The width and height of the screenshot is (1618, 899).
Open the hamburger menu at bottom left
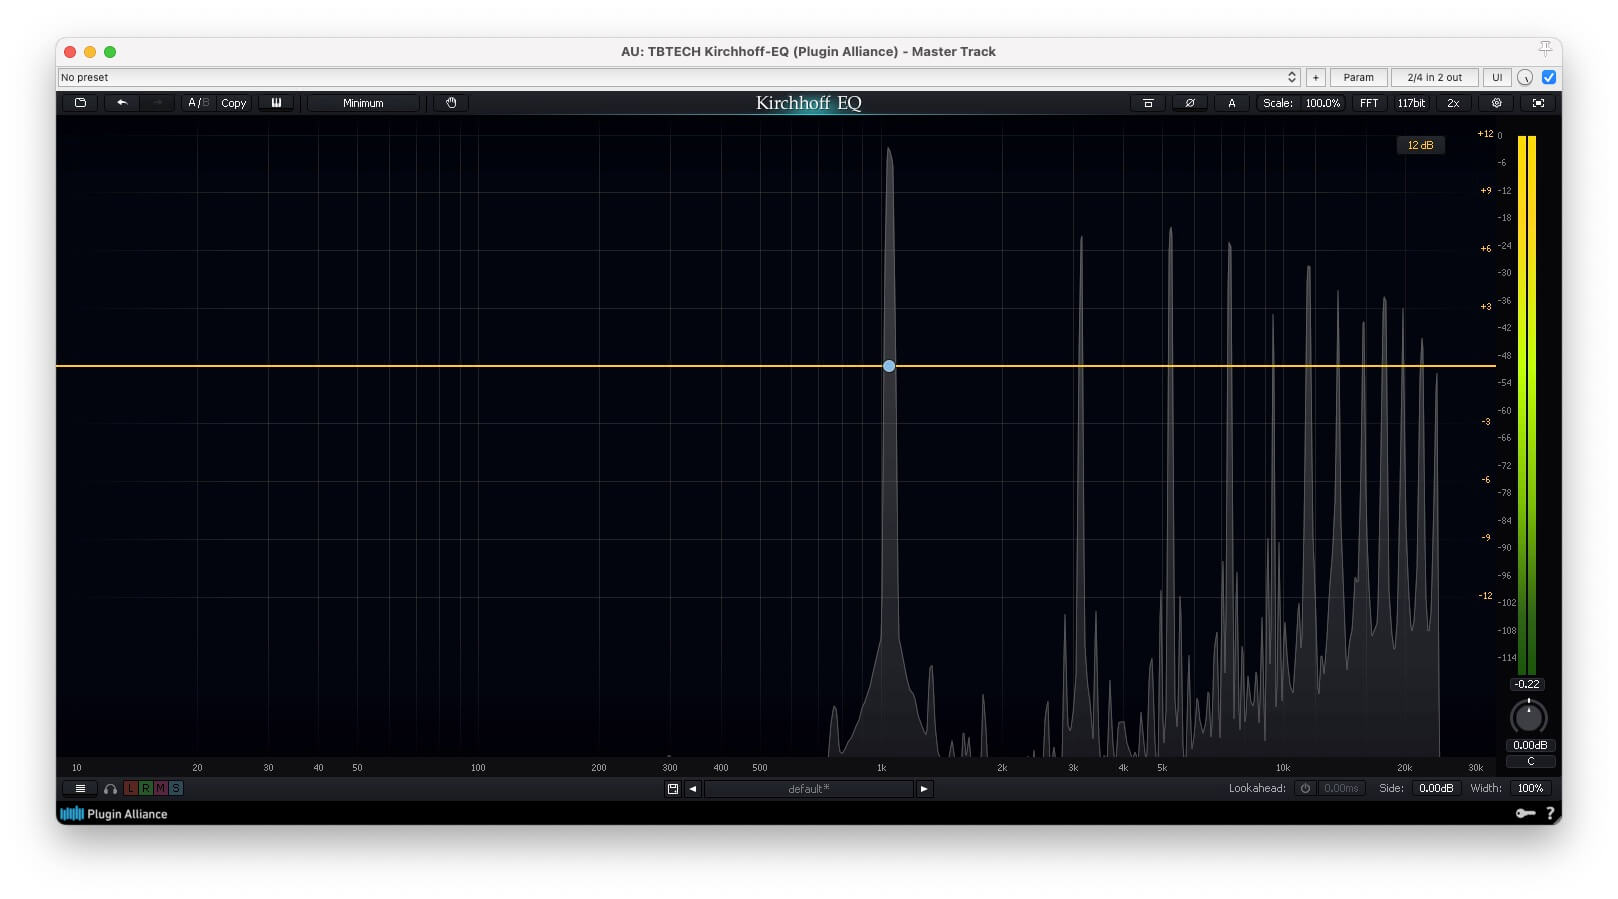(x=80, y=789)
